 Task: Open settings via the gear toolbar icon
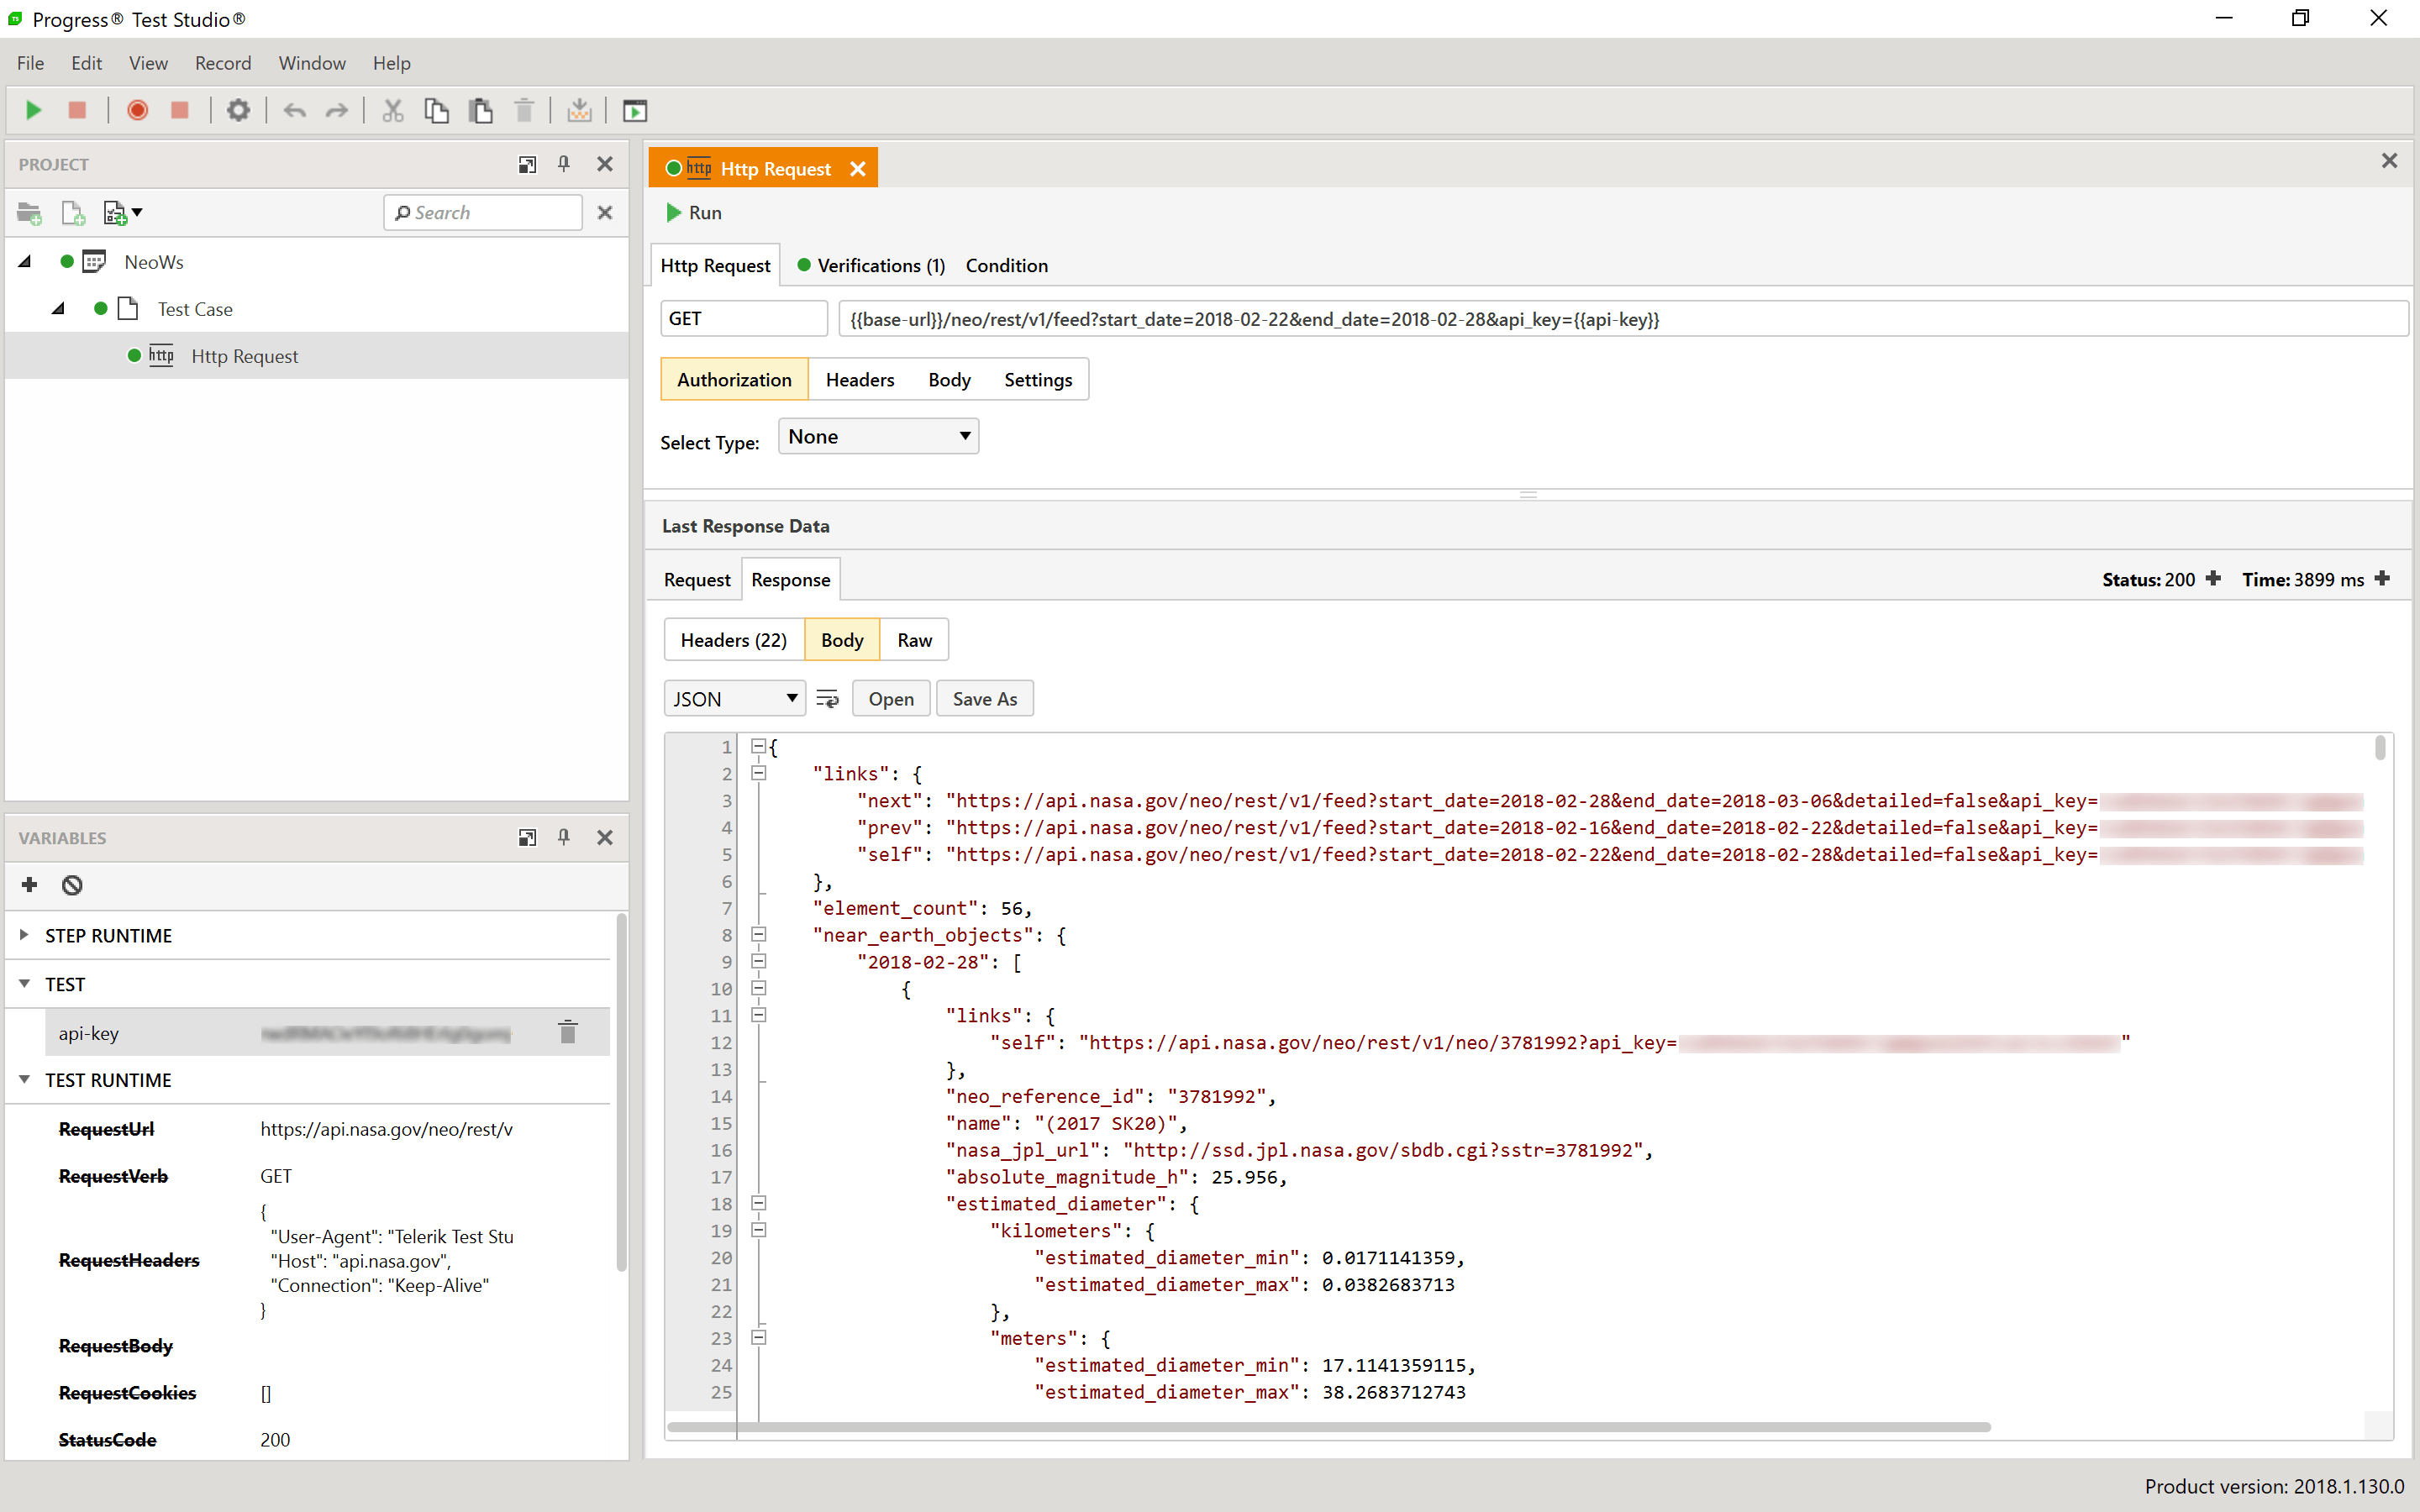pyautogui.click(x=238, y=110)
